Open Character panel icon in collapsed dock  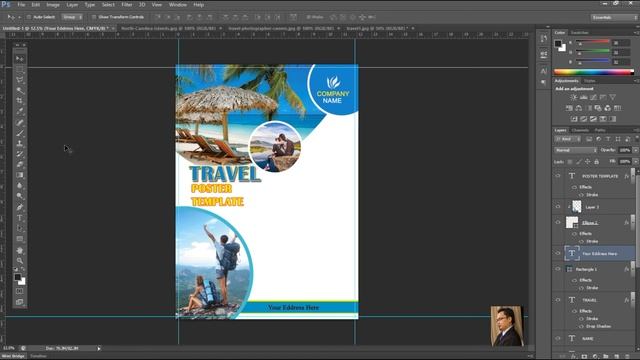544,71
